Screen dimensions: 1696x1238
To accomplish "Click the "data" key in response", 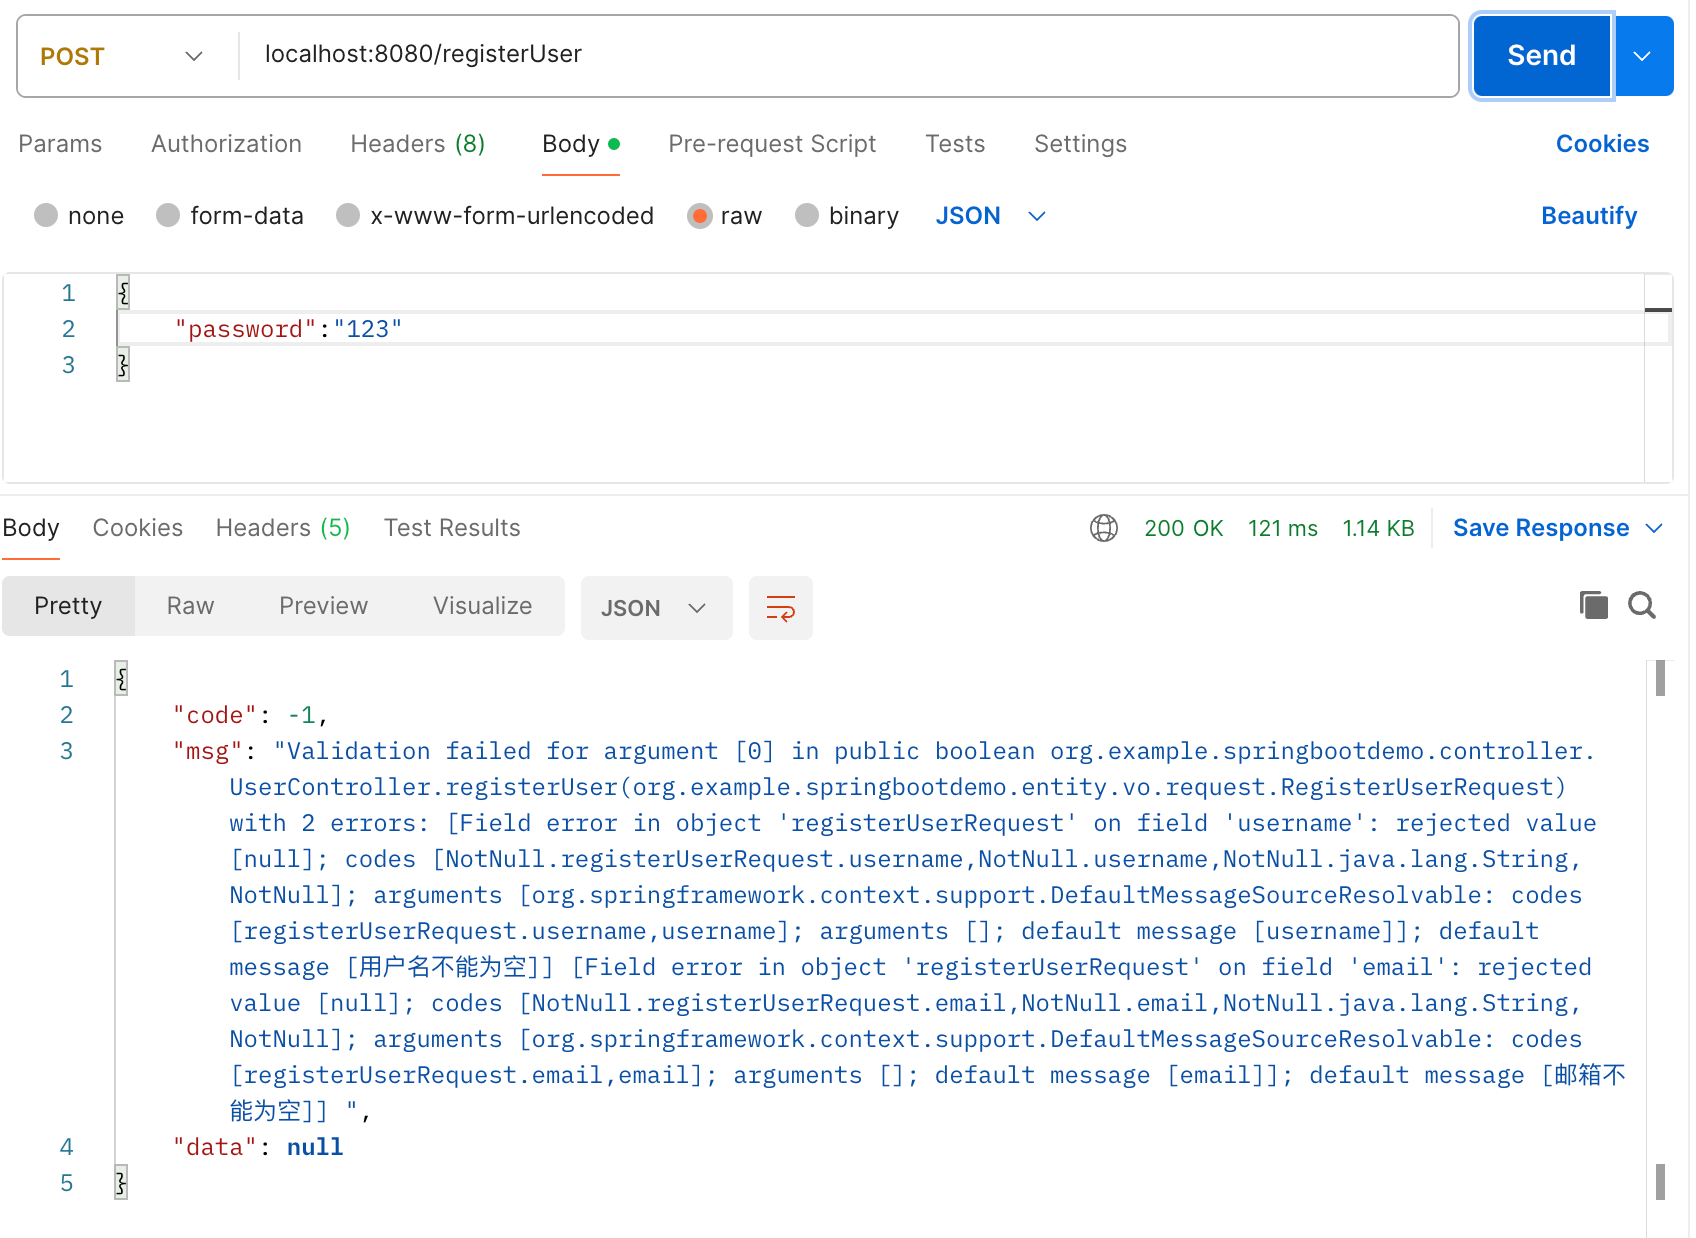I will tap(215, 1148).
